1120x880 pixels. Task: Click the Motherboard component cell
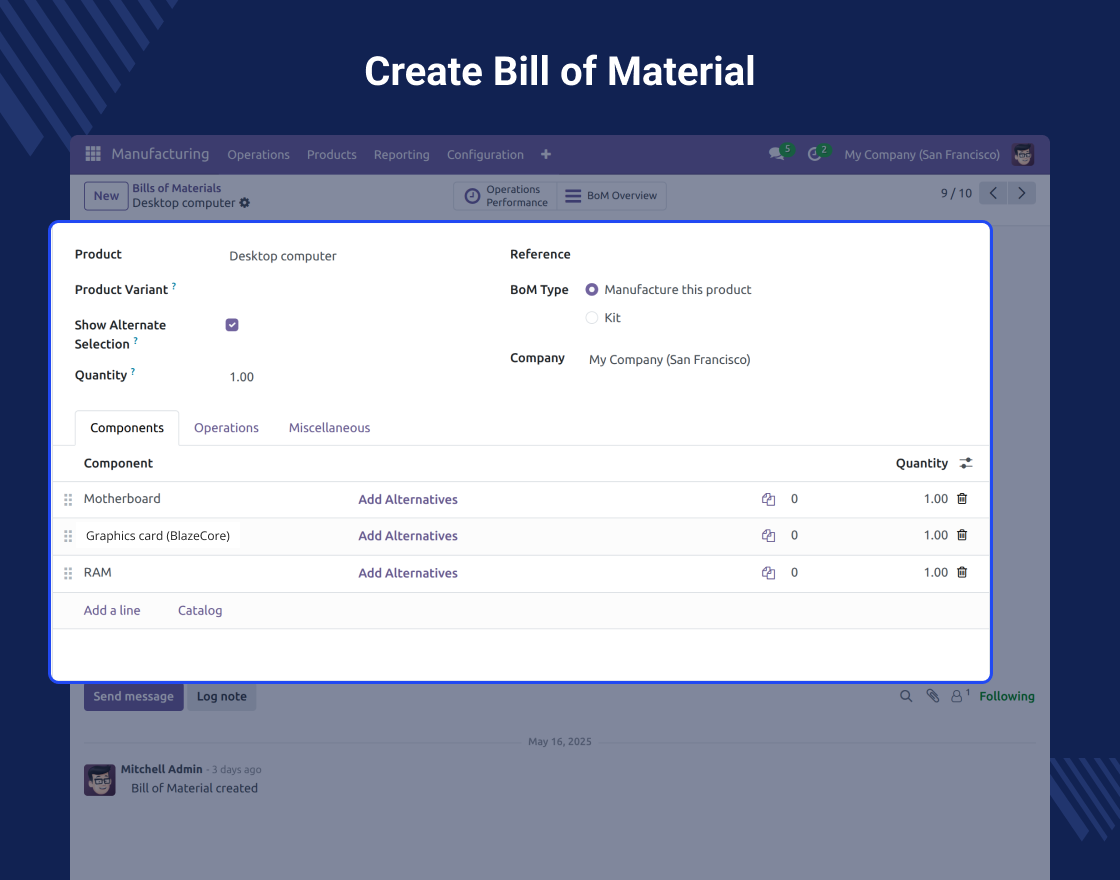click(x=122, y=499)
